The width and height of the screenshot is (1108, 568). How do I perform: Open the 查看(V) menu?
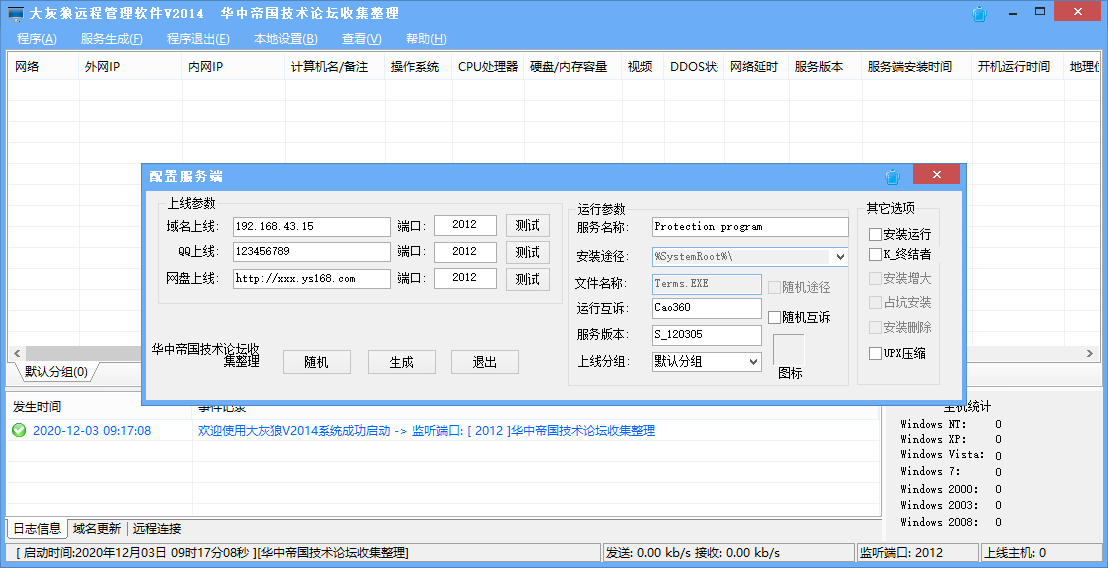point(362,39)
